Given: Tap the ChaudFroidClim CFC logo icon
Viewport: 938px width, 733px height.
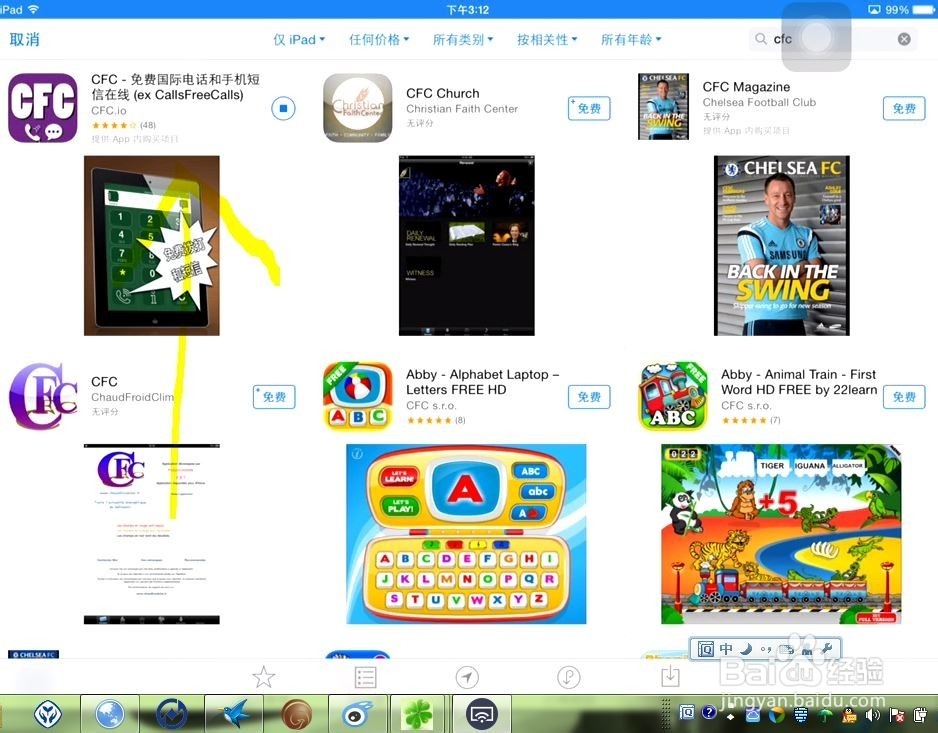Looking at the screenshot, I should (x=42, y=396).
